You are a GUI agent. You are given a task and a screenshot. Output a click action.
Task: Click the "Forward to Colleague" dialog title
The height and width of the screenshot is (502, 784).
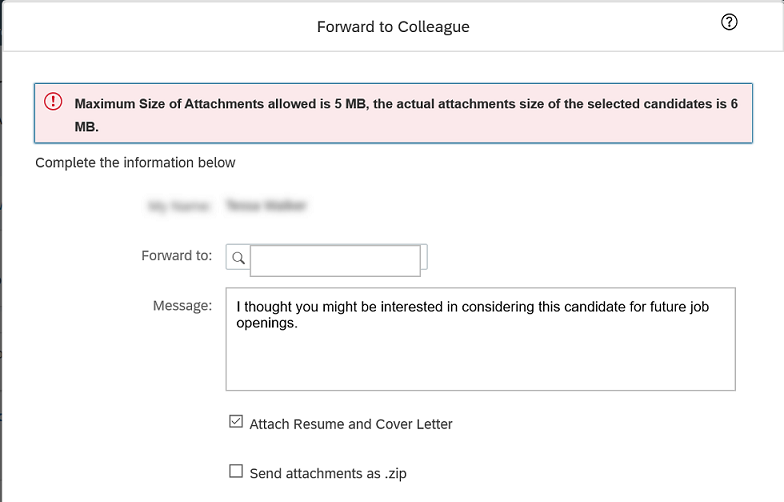394,26
